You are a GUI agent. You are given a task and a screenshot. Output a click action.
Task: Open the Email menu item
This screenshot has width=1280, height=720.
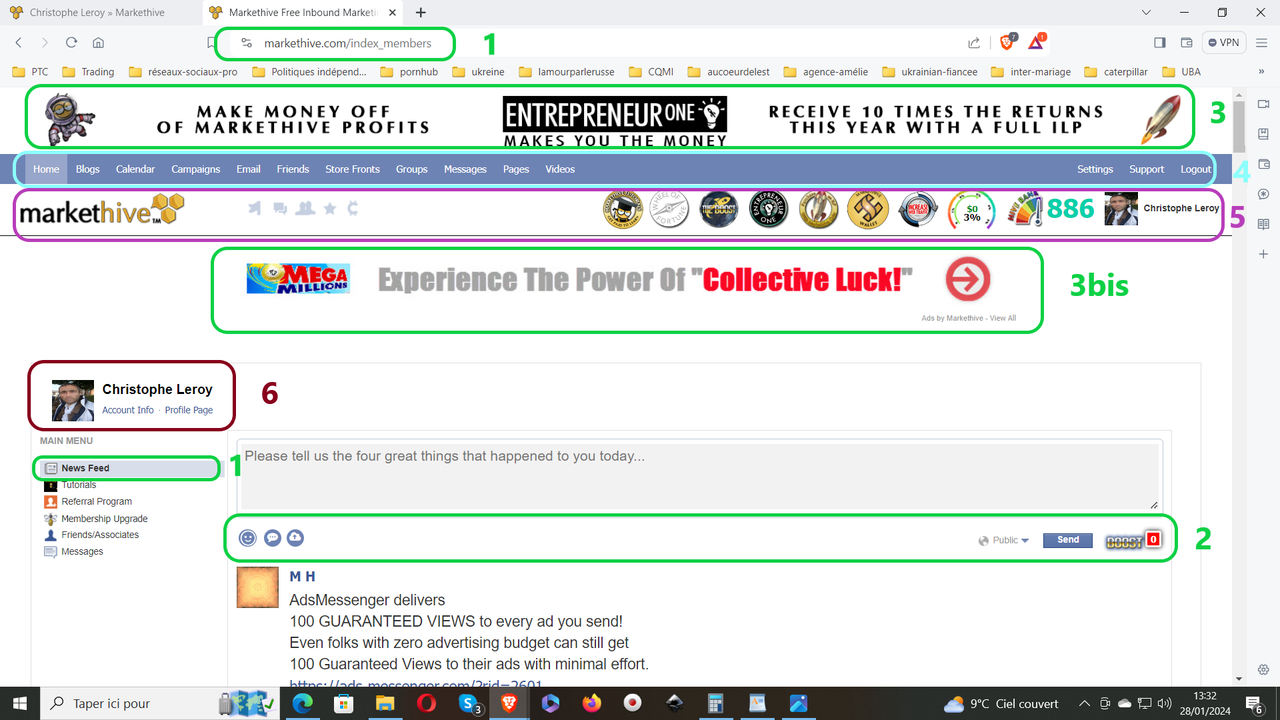pyautogui.click(x=248, y=169)
